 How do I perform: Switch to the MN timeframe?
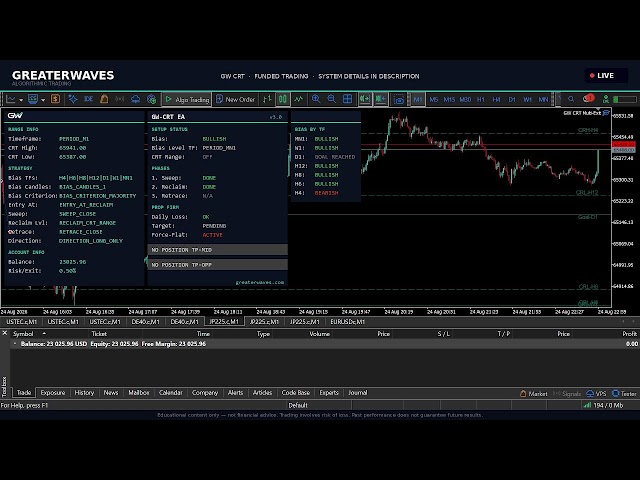pyautogui.click(x=543, y=99)
